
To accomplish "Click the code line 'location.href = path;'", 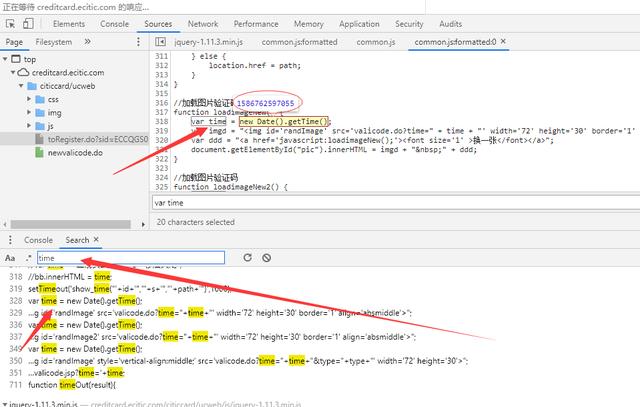I will click(x=255, y=65).
